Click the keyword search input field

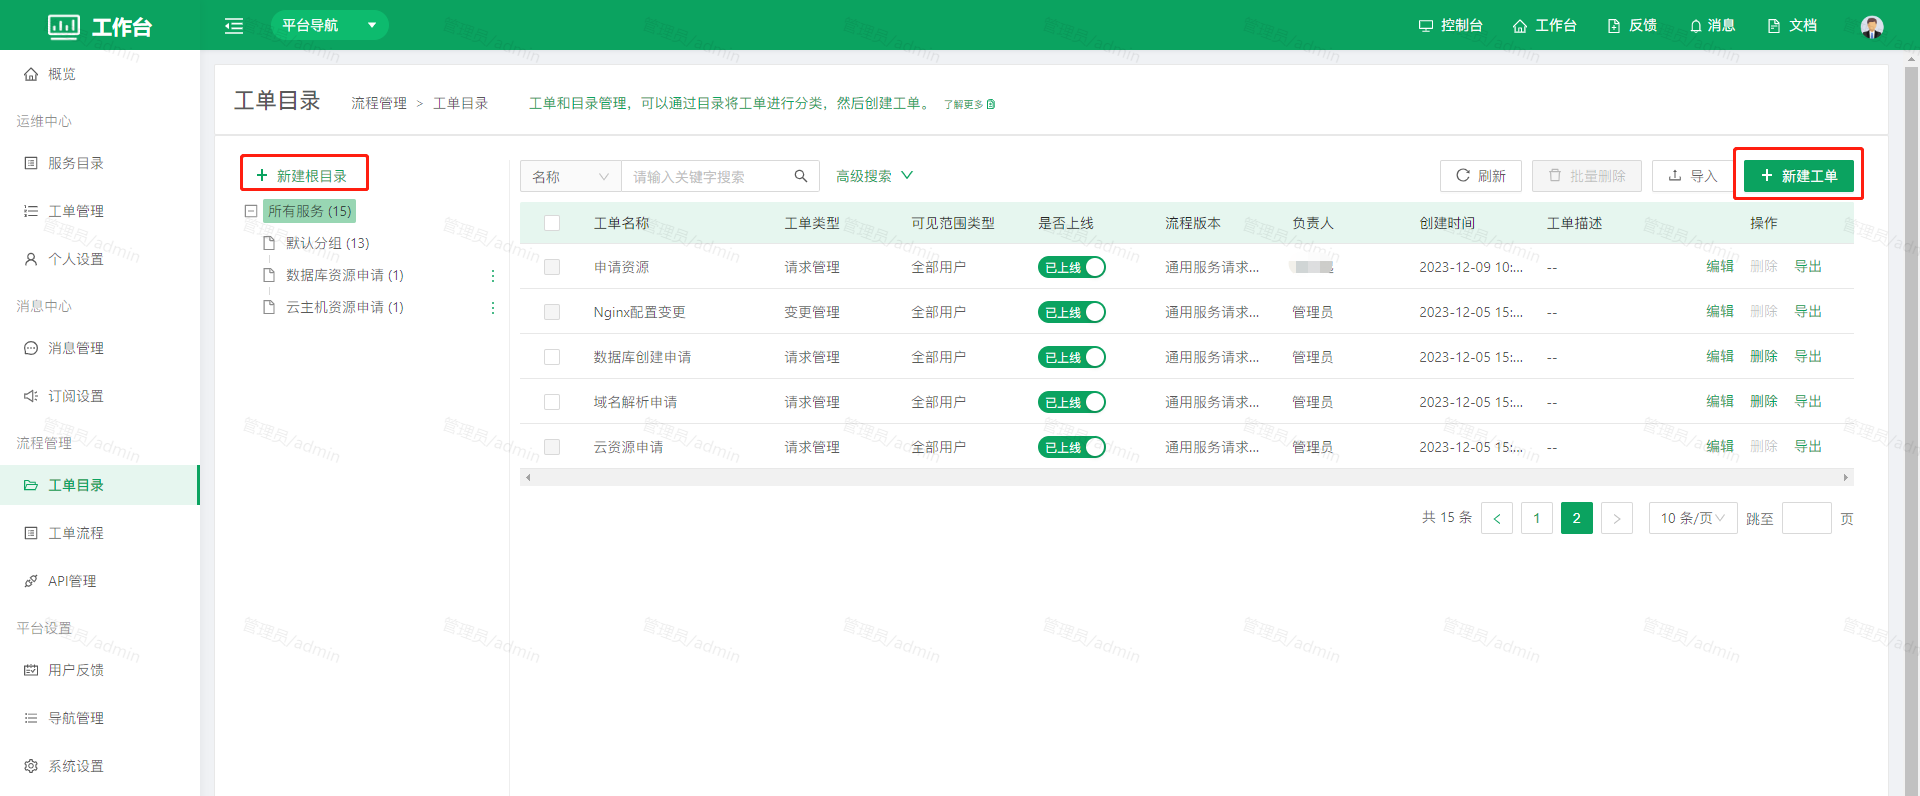706,176
